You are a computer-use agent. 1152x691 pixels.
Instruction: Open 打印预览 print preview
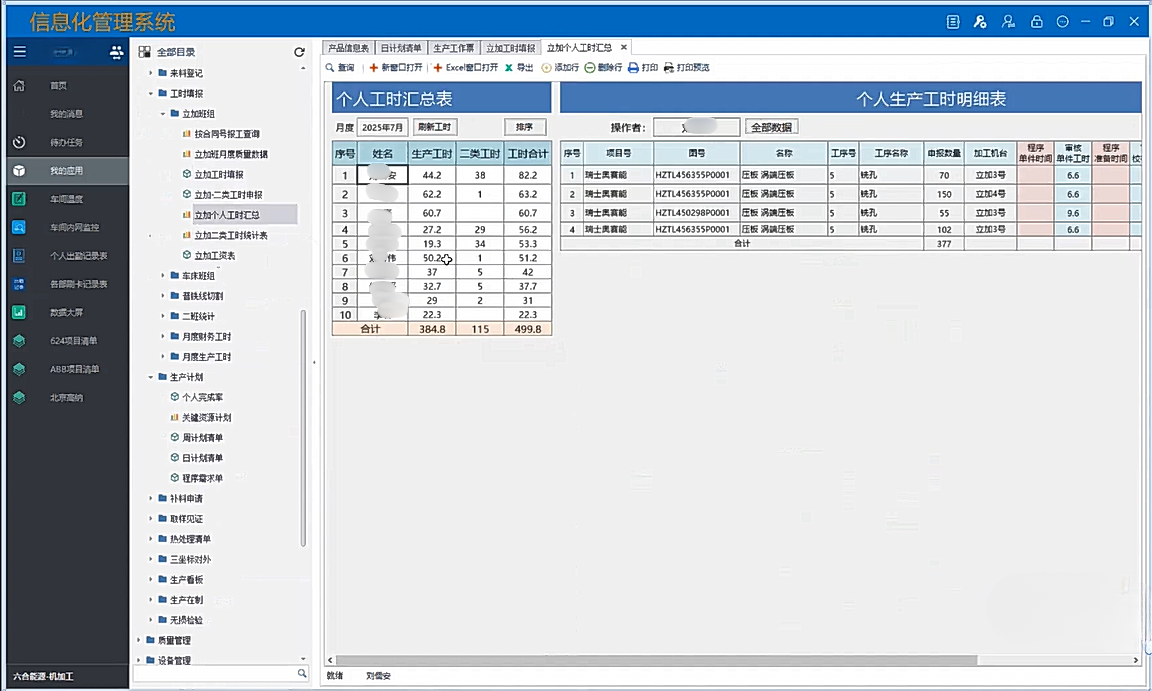[x=669, y=68]
